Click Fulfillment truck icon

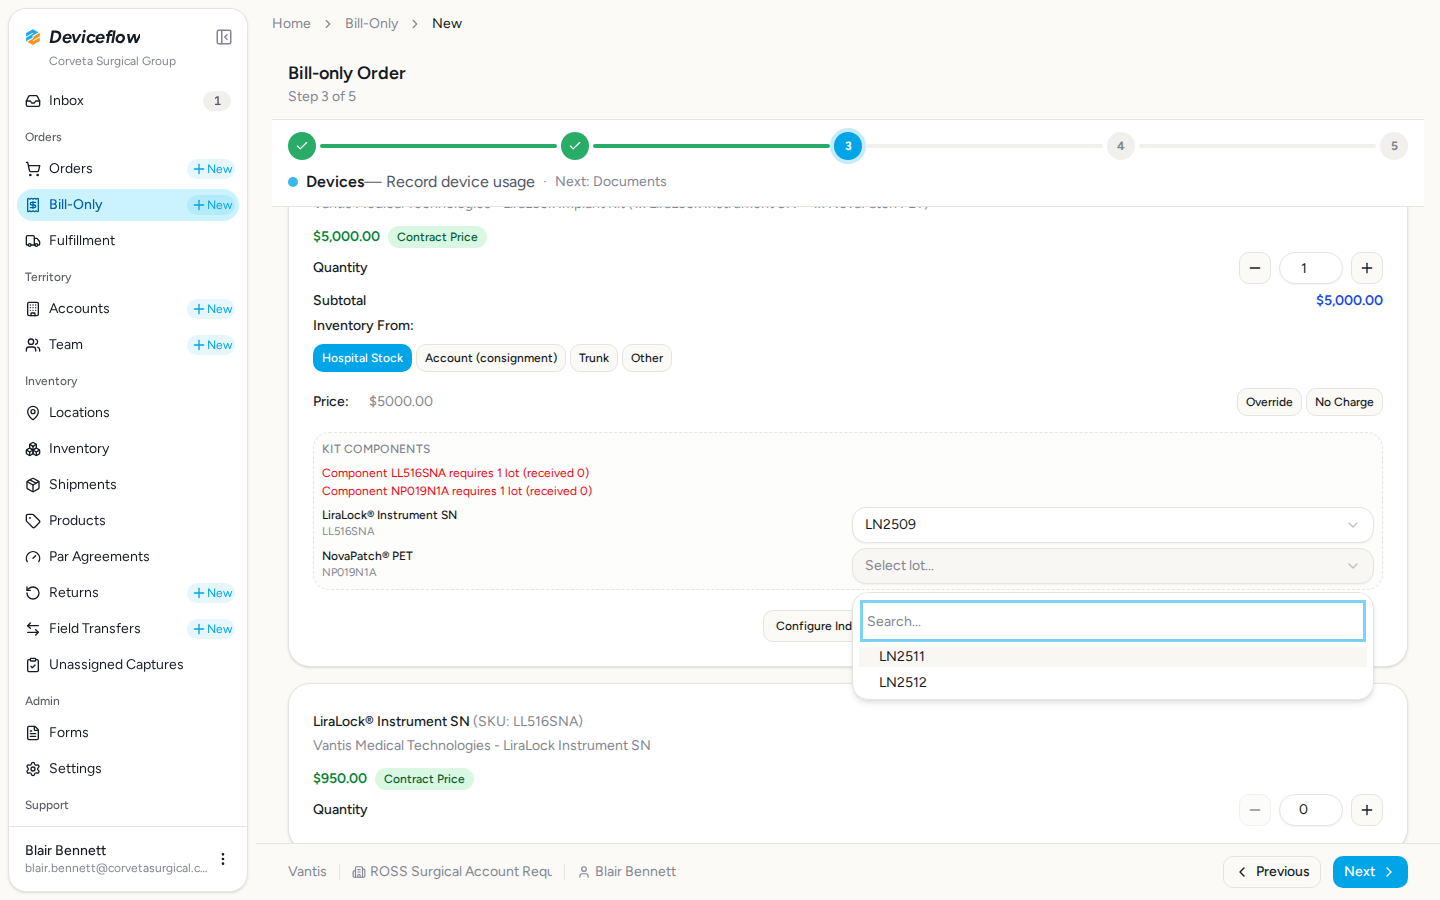tap(33, 241)
